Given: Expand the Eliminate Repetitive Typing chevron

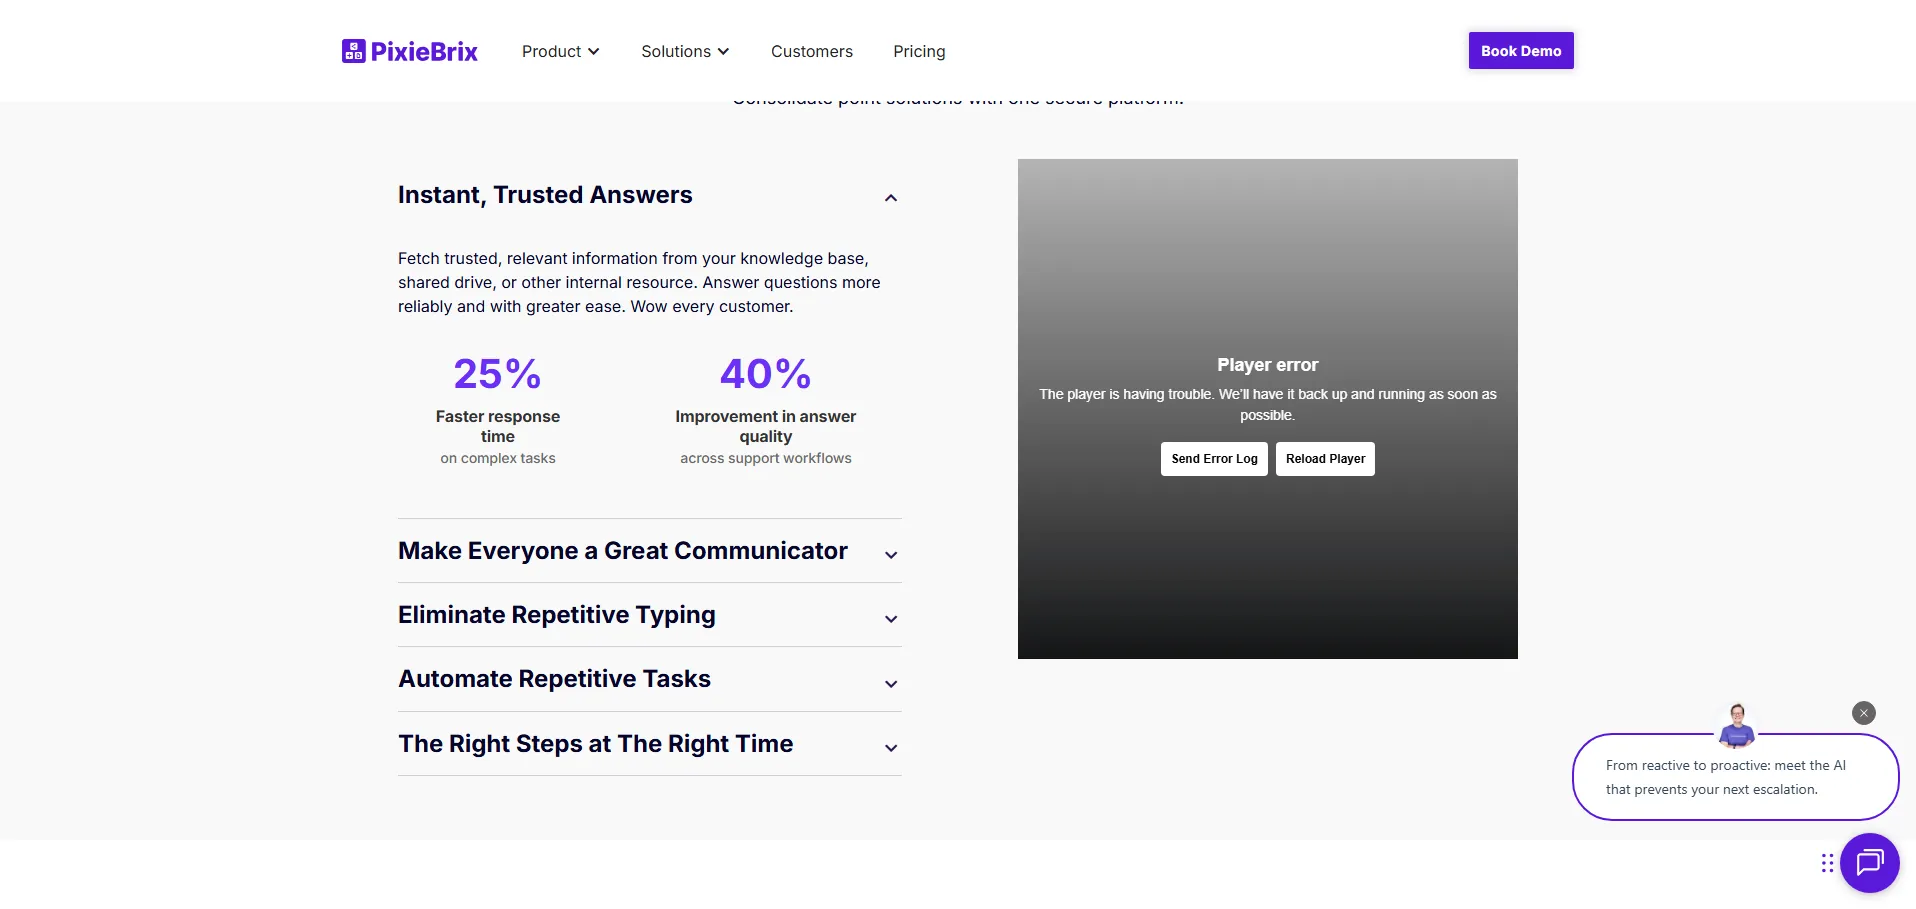Looking at the screenshot, I should pos(891,619).
